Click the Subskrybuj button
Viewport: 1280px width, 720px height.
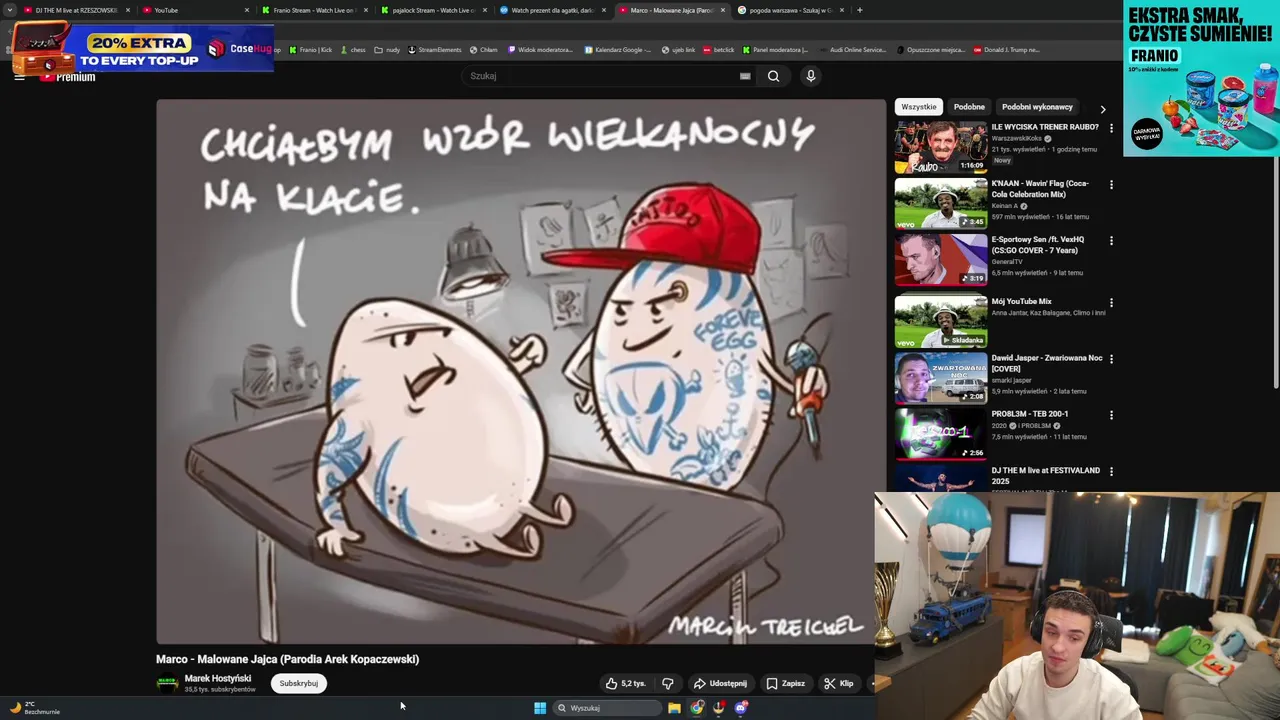tap(298, 684)
